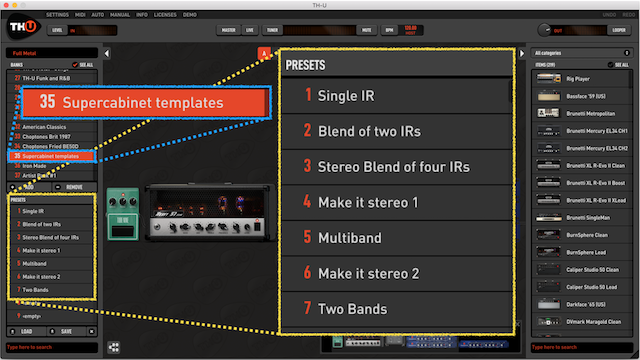Select the Rig Player component thumbnail

549,78
